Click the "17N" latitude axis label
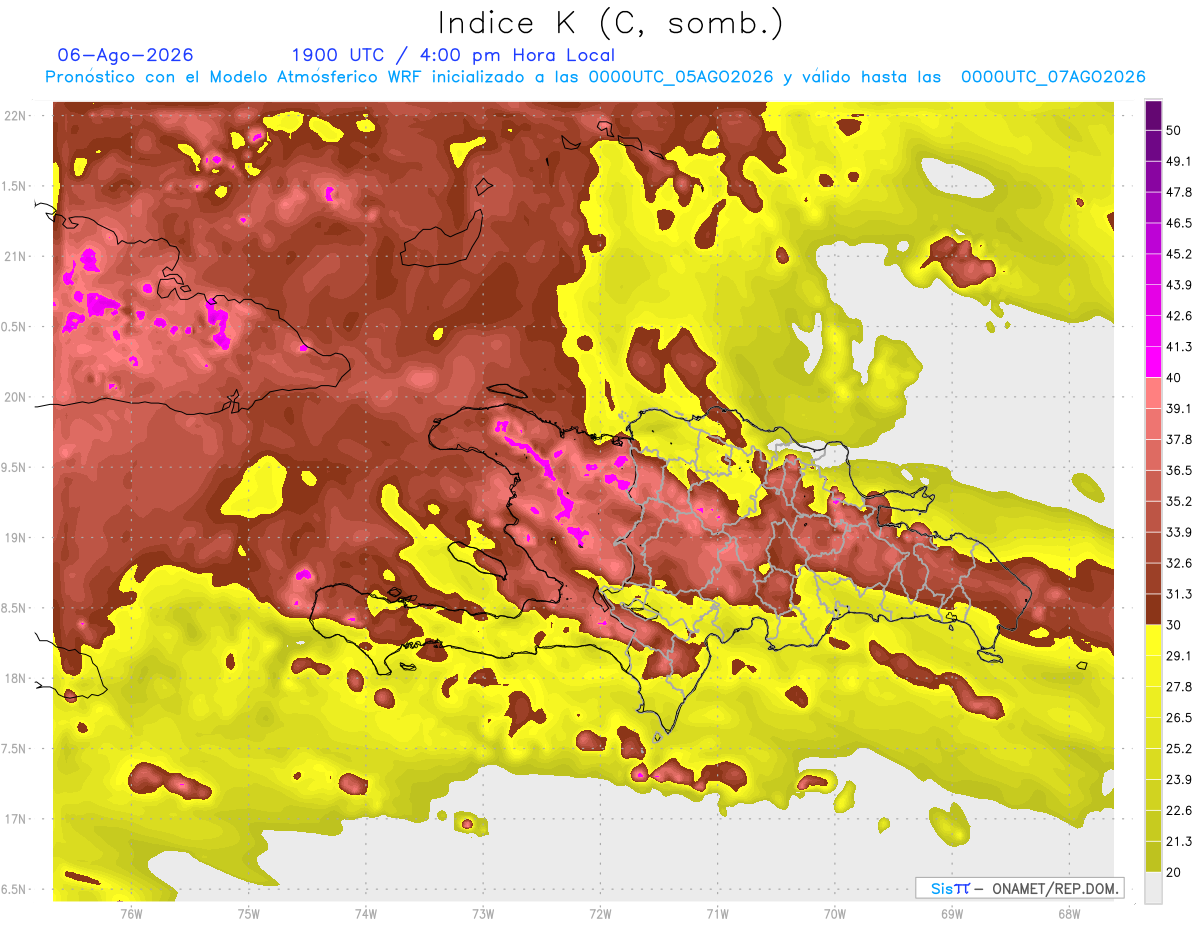This screenshot has width=1200, height=927. click(14, 819)
